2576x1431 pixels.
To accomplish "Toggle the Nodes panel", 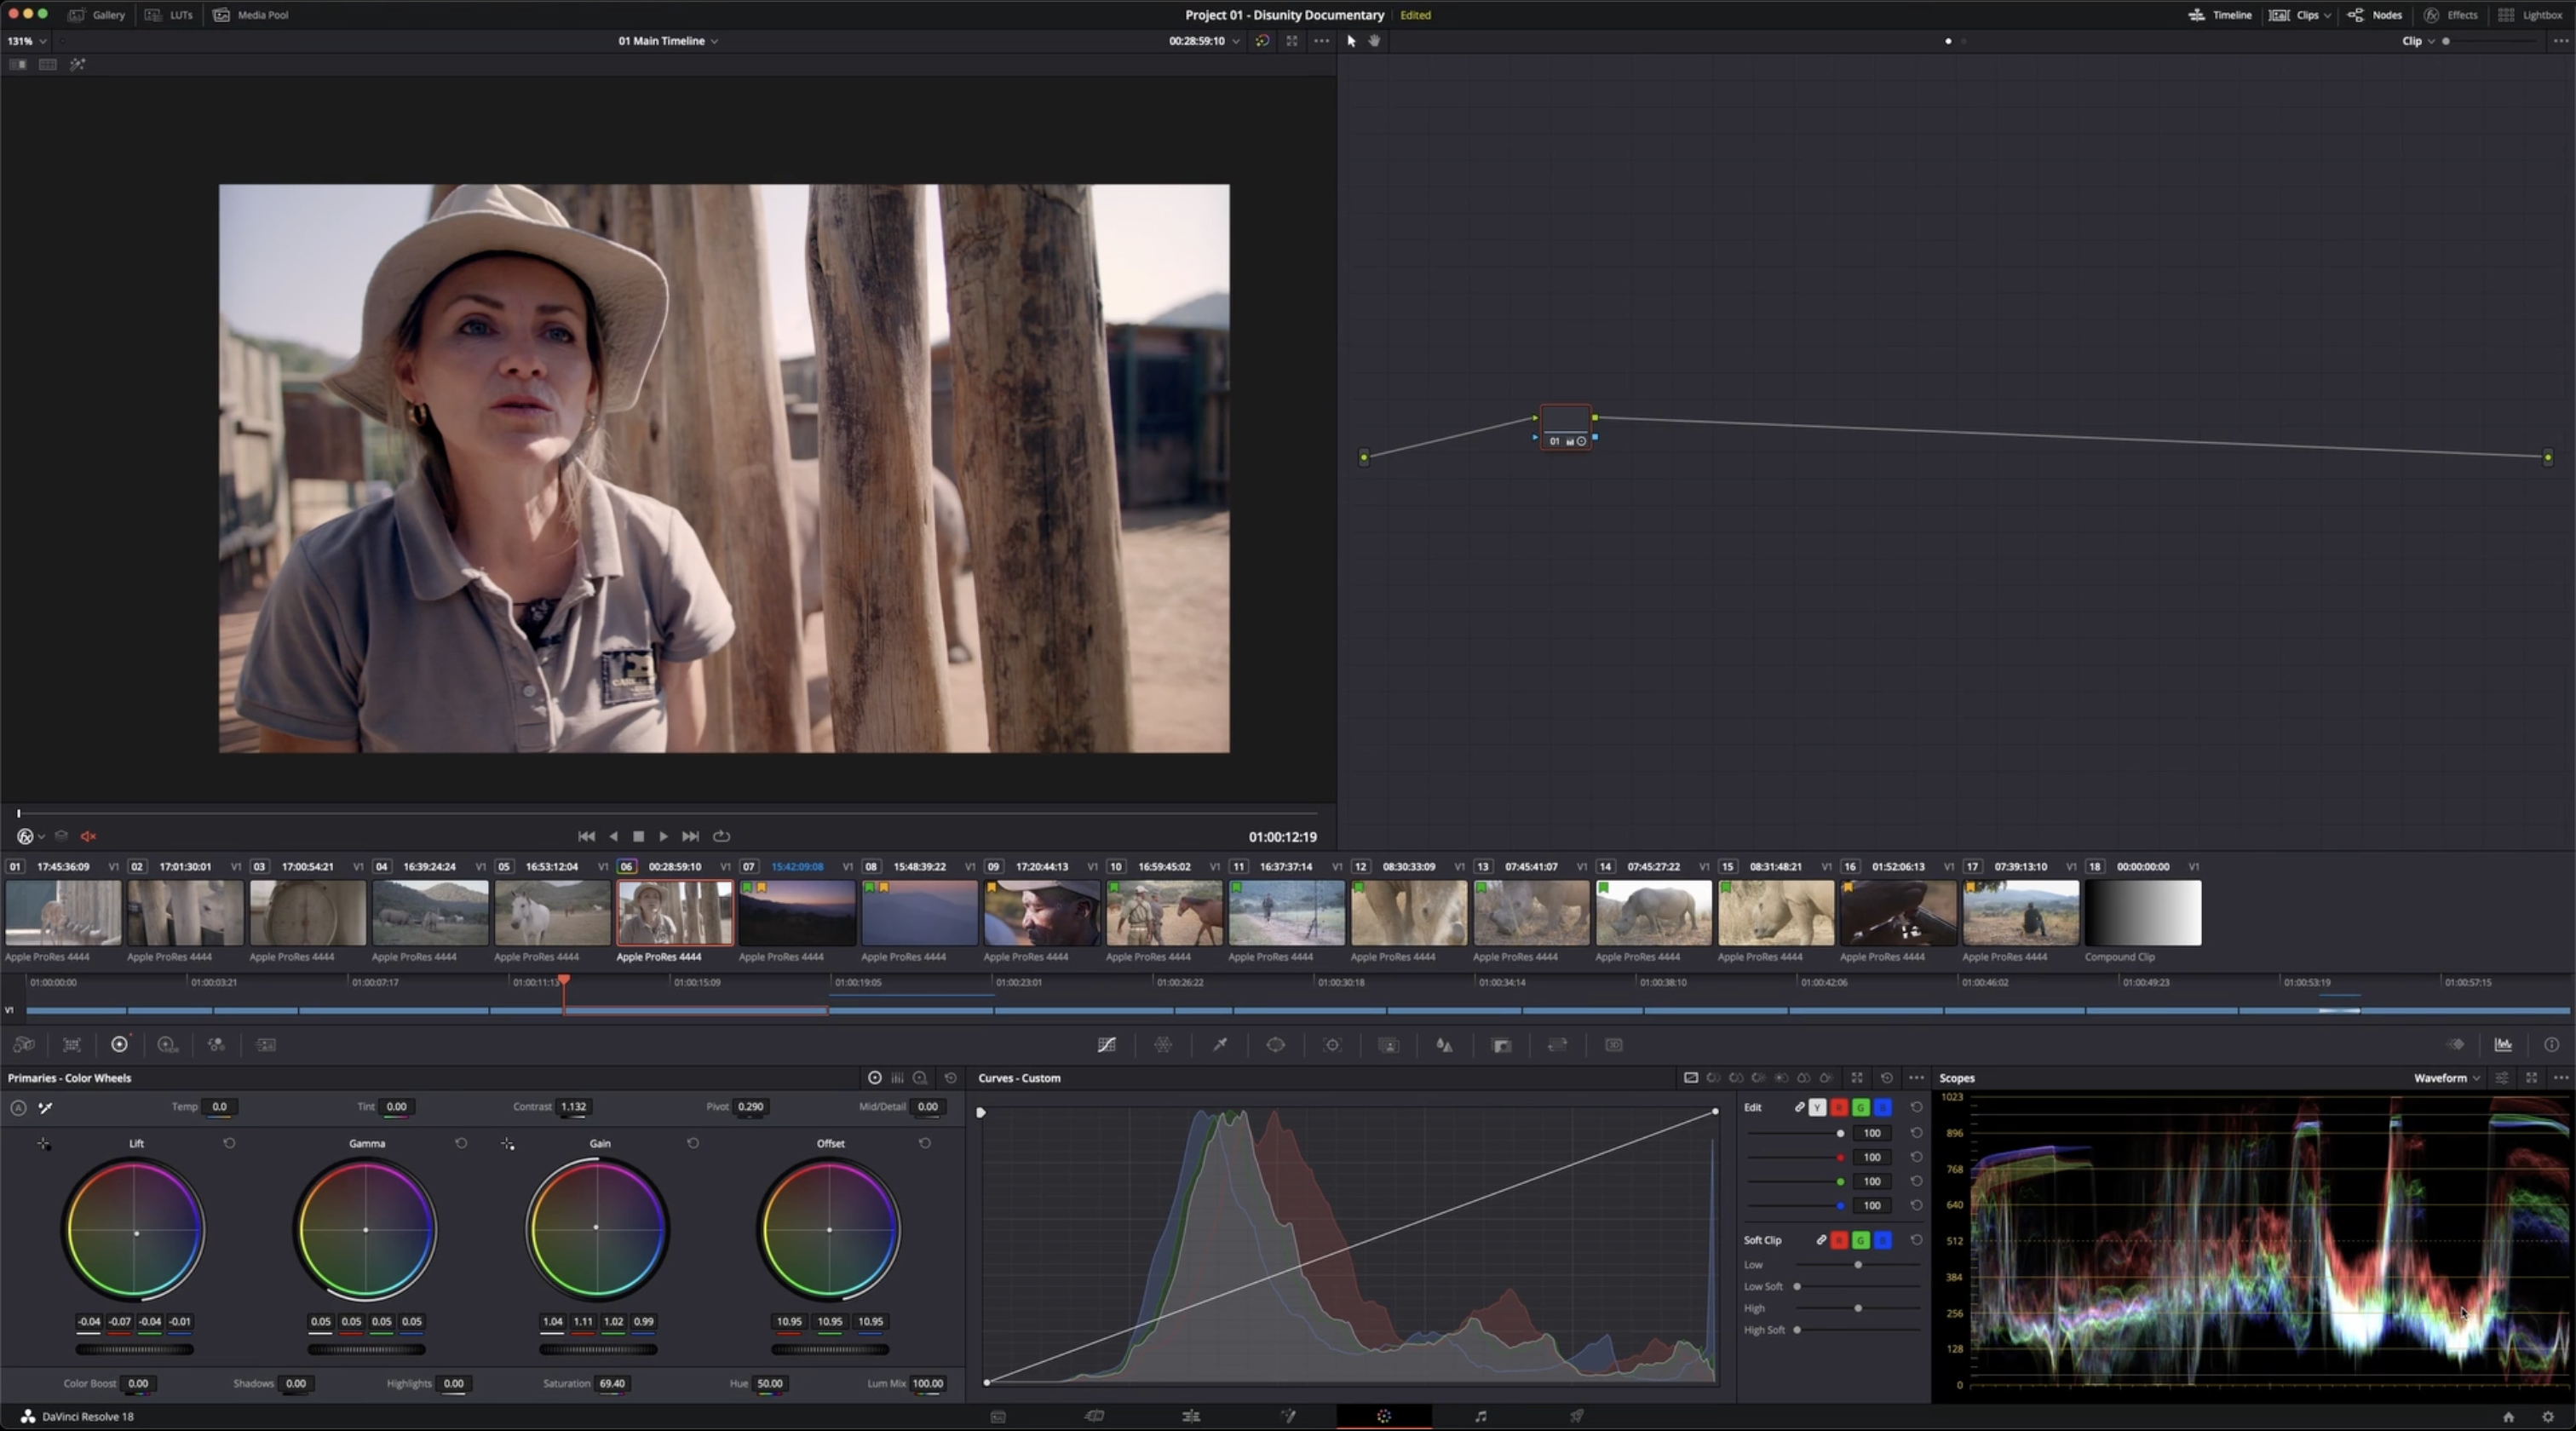I will point(2374,15).
